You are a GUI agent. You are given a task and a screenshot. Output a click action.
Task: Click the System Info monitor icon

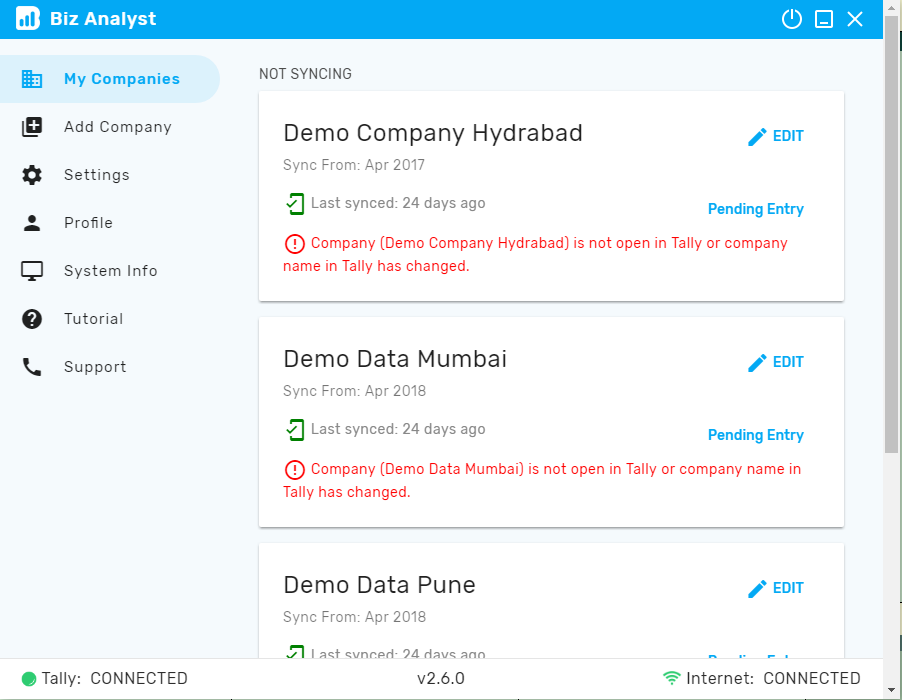pos(32,271)
